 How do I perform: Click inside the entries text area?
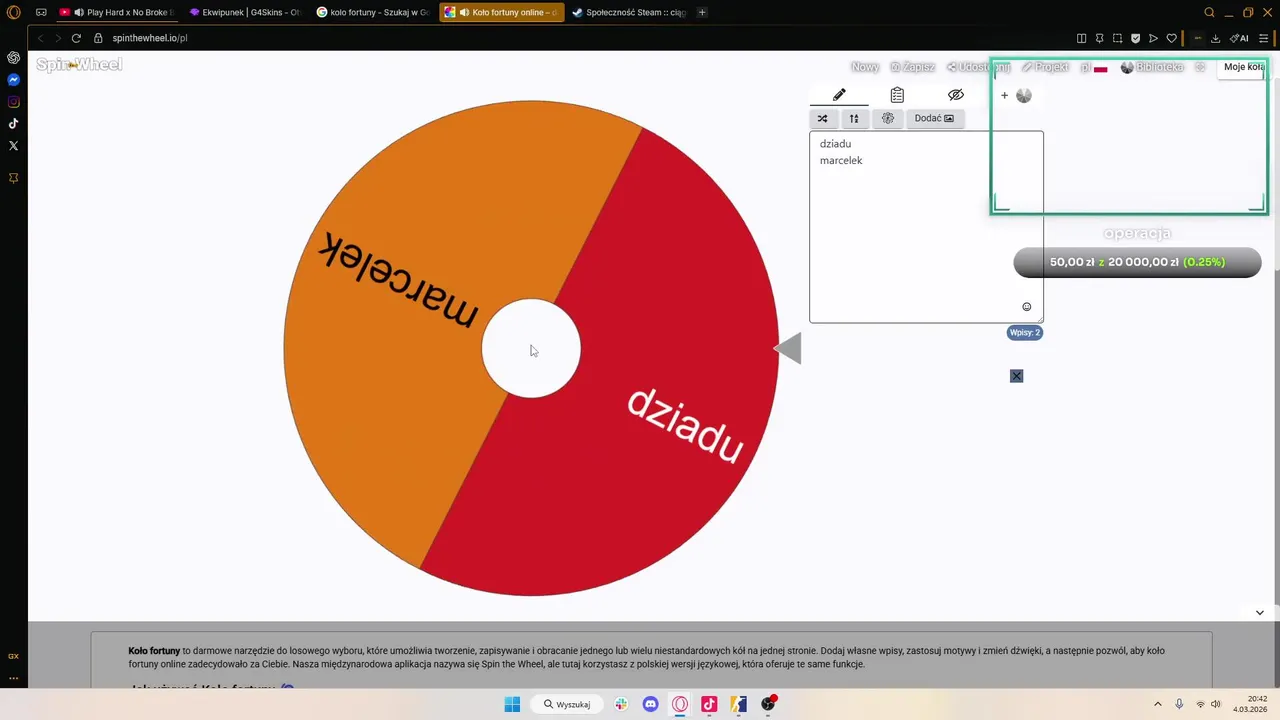[x=926, y=227]
